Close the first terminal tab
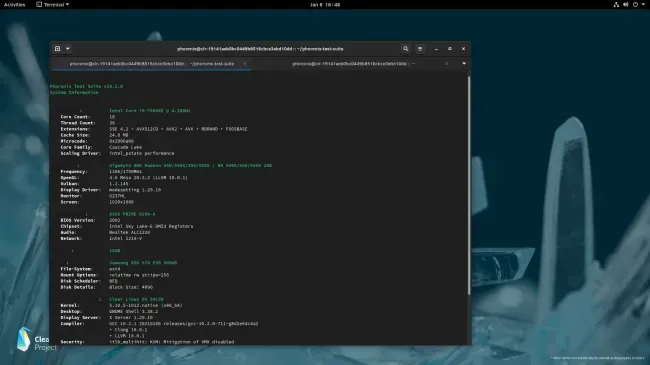 [x=245, y=64]
